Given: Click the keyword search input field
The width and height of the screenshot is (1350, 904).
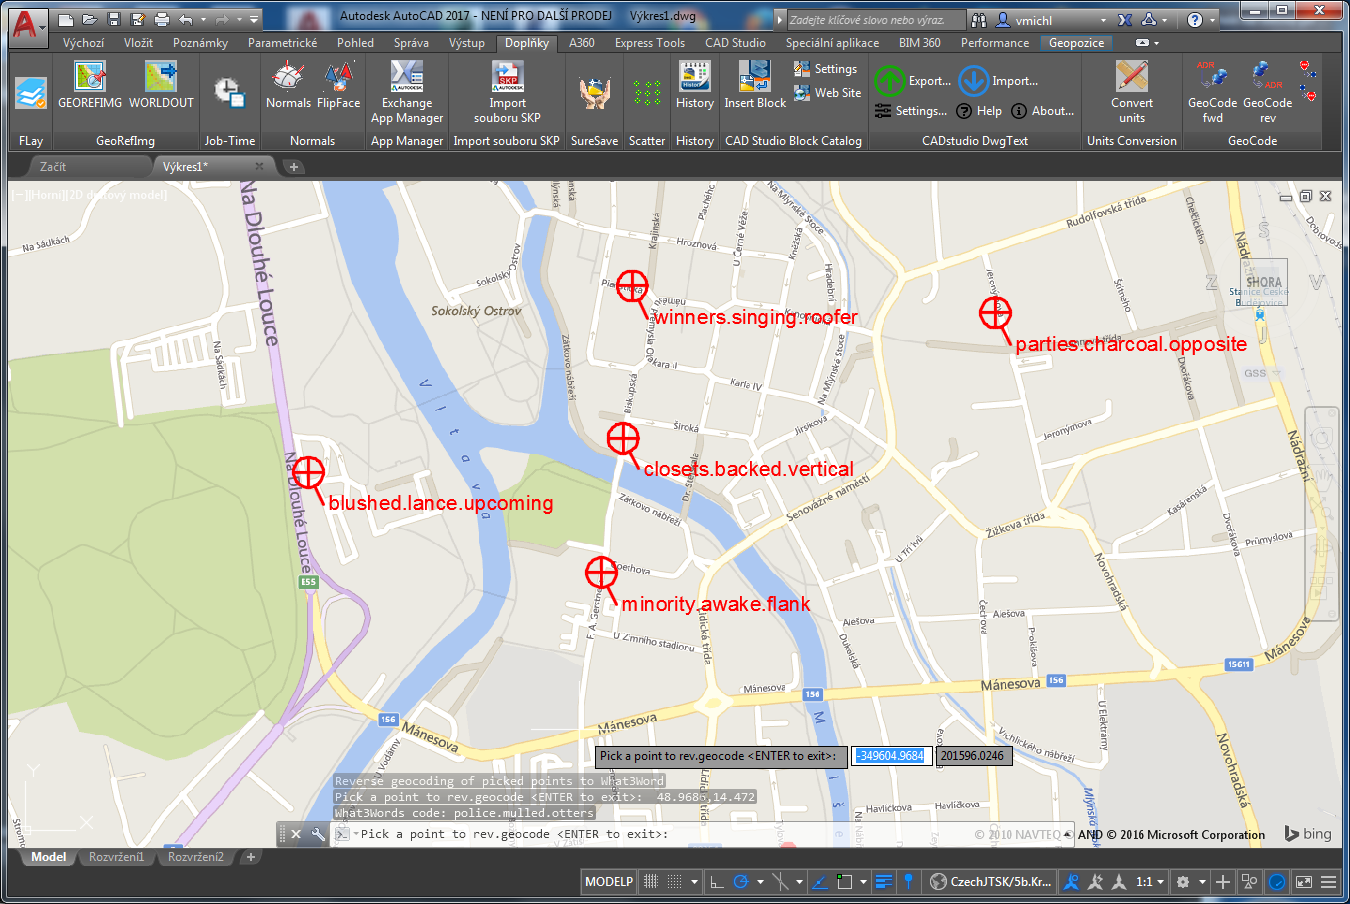Looking at the screenshot, I should (876, 20).
